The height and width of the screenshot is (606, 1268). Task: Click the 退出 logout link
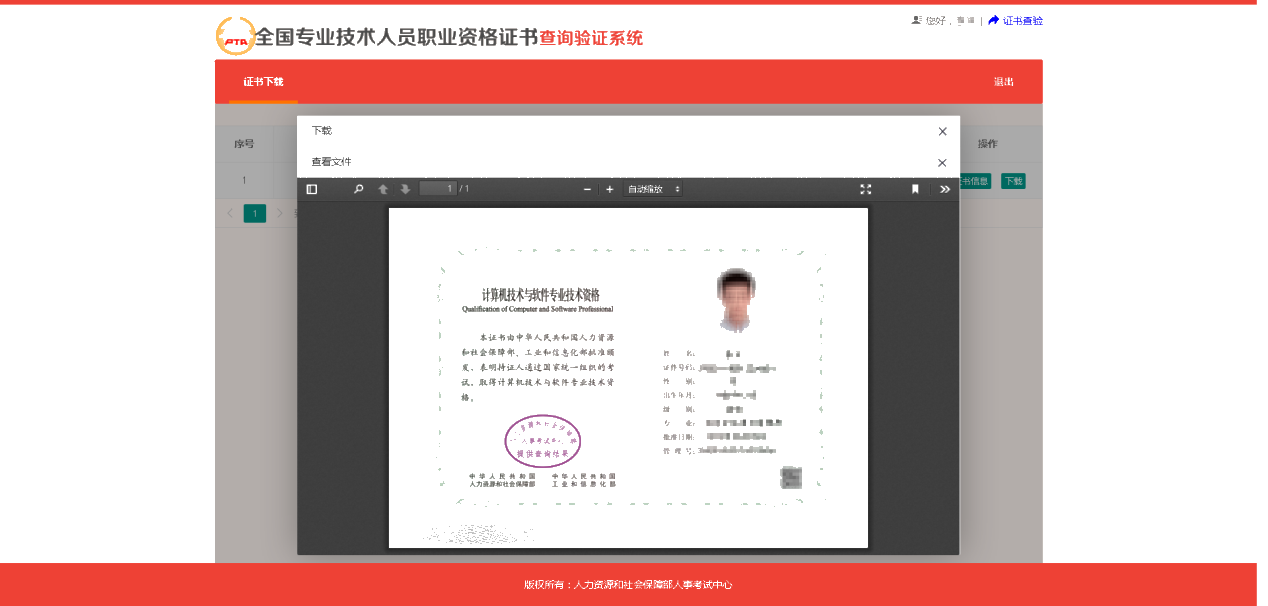1003,82
